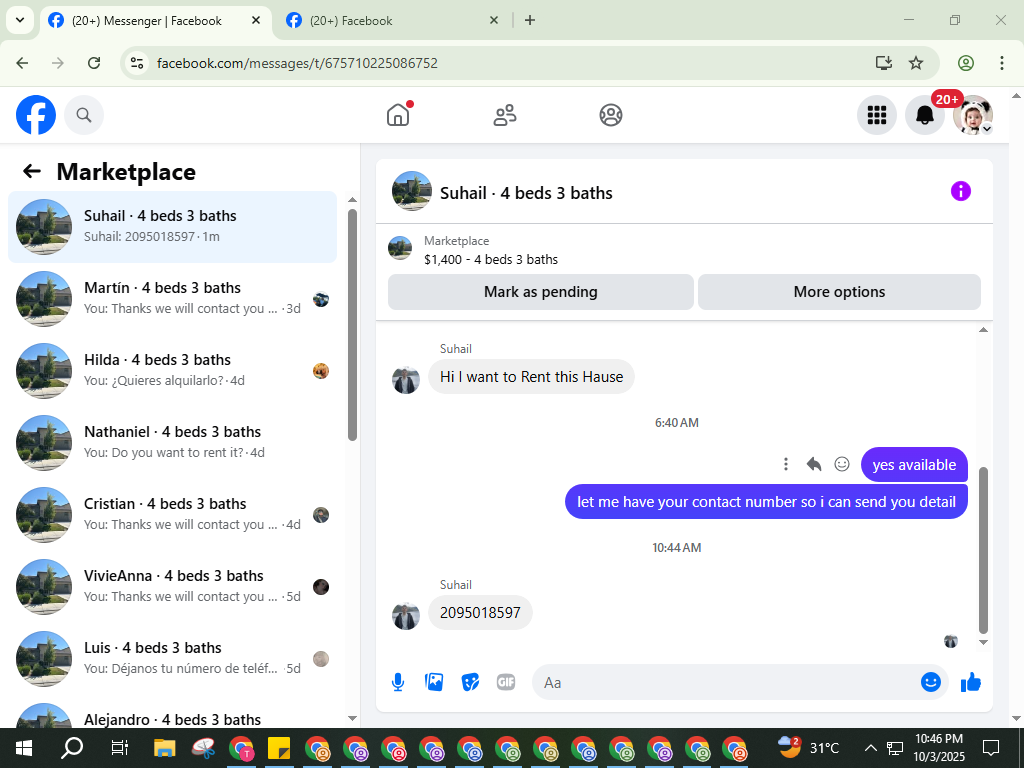Open the account profile picture menu

tap(973, 115)
